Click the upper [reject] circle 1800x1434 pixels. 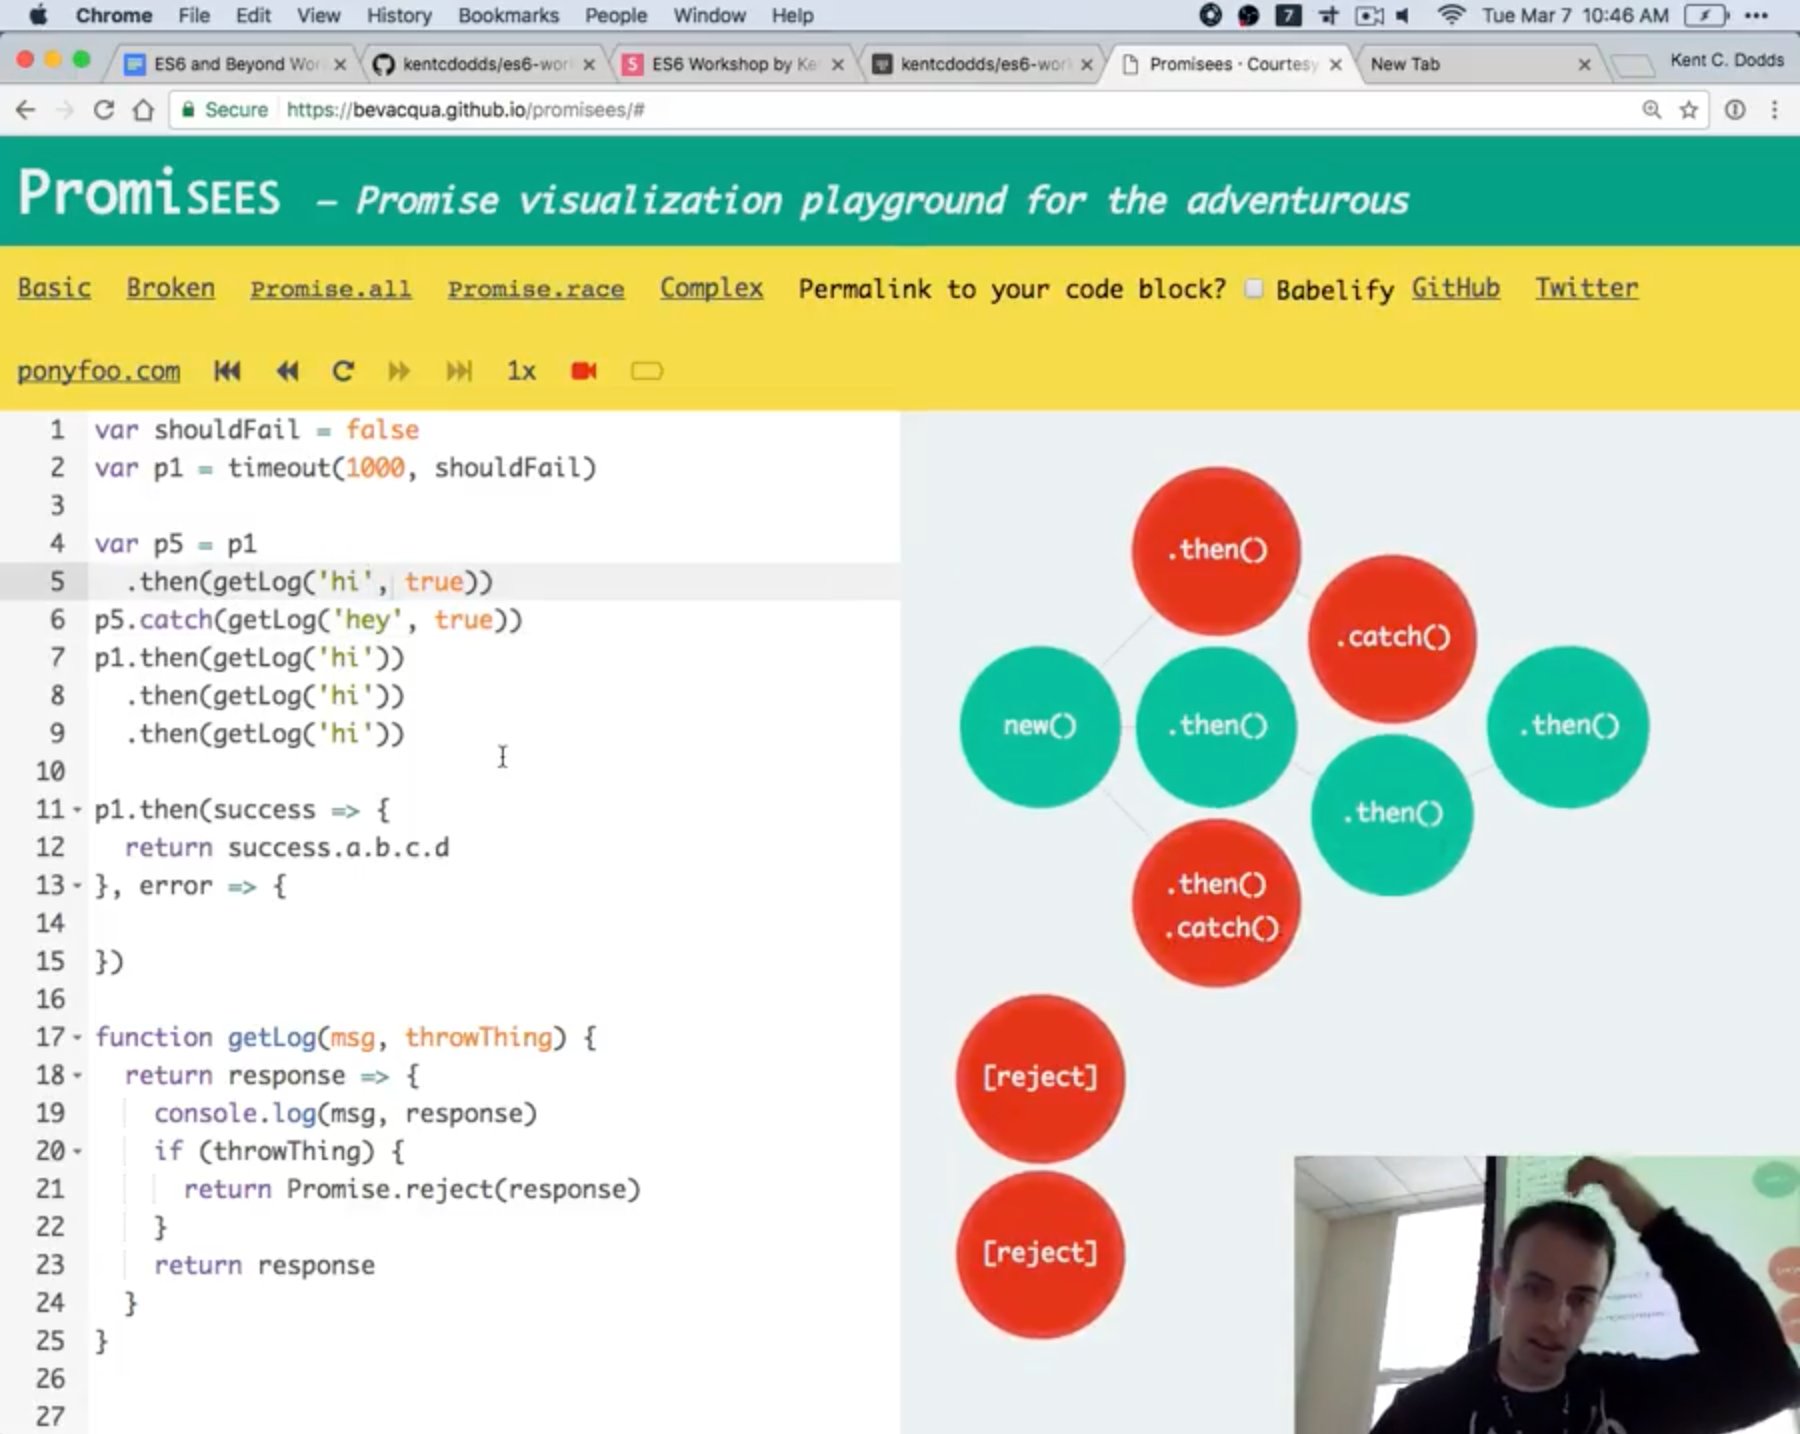pos(1040,1078)
